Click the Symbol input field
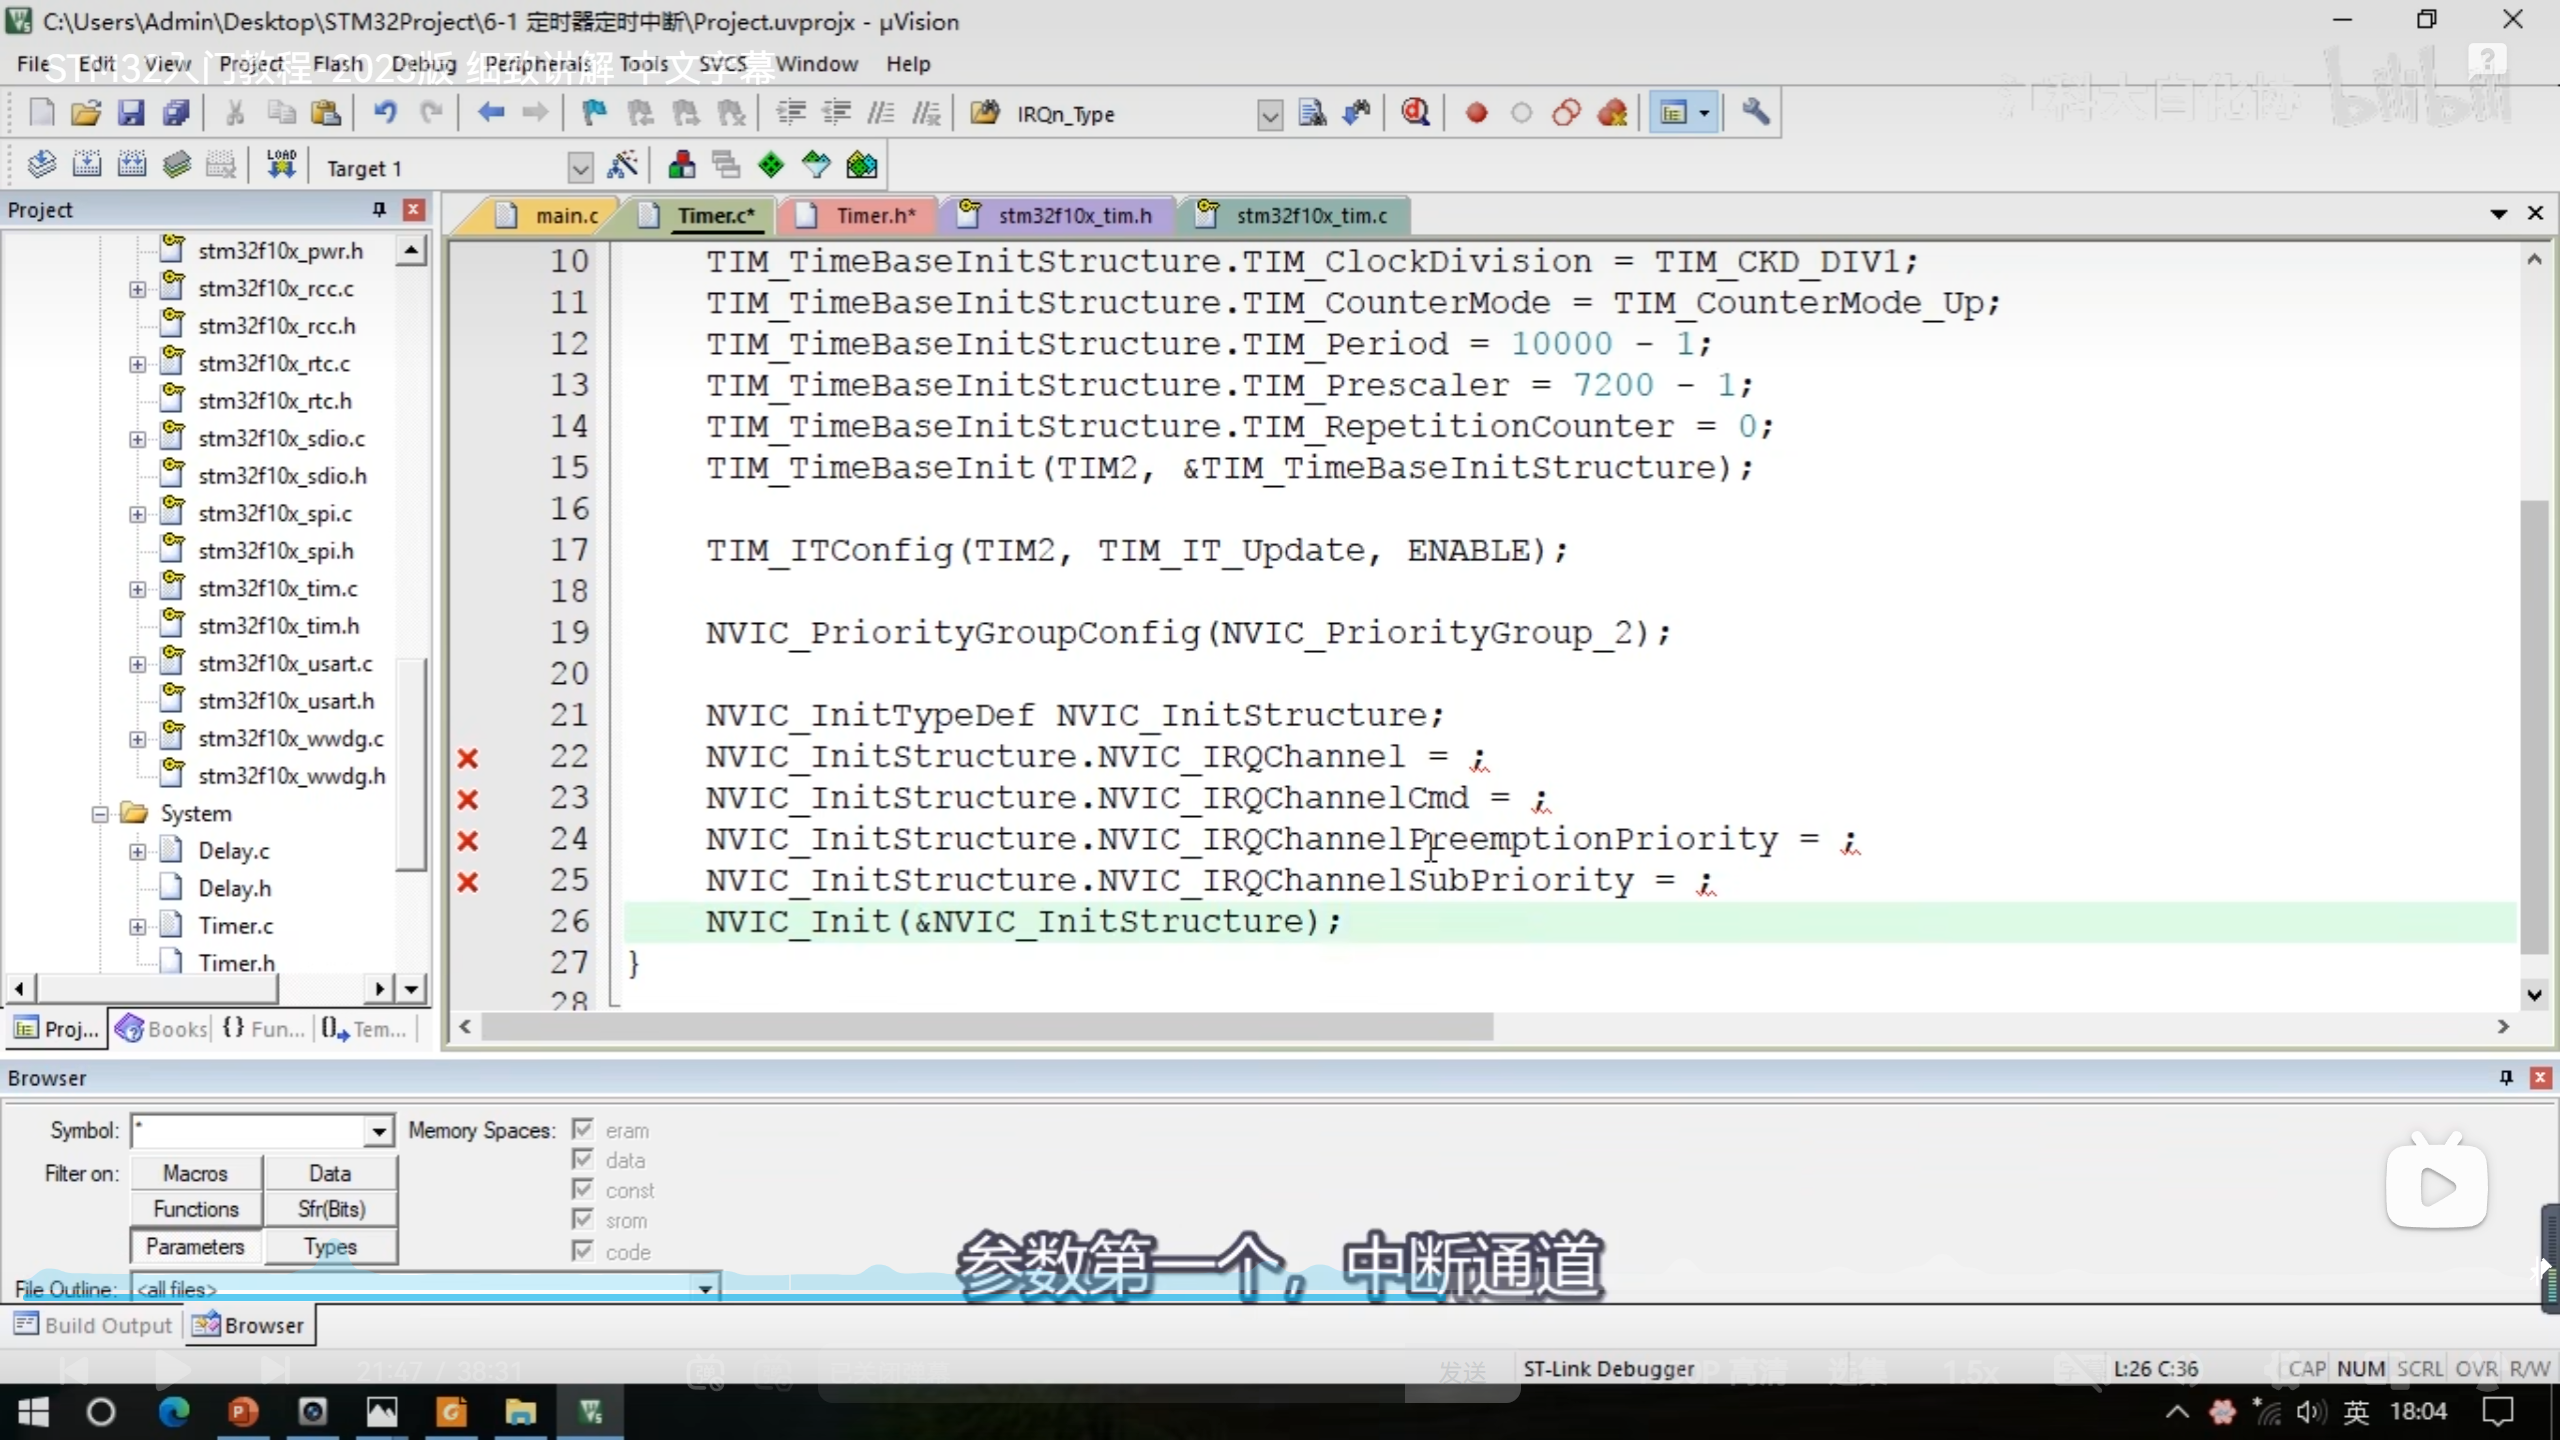 pos(250,1131)
